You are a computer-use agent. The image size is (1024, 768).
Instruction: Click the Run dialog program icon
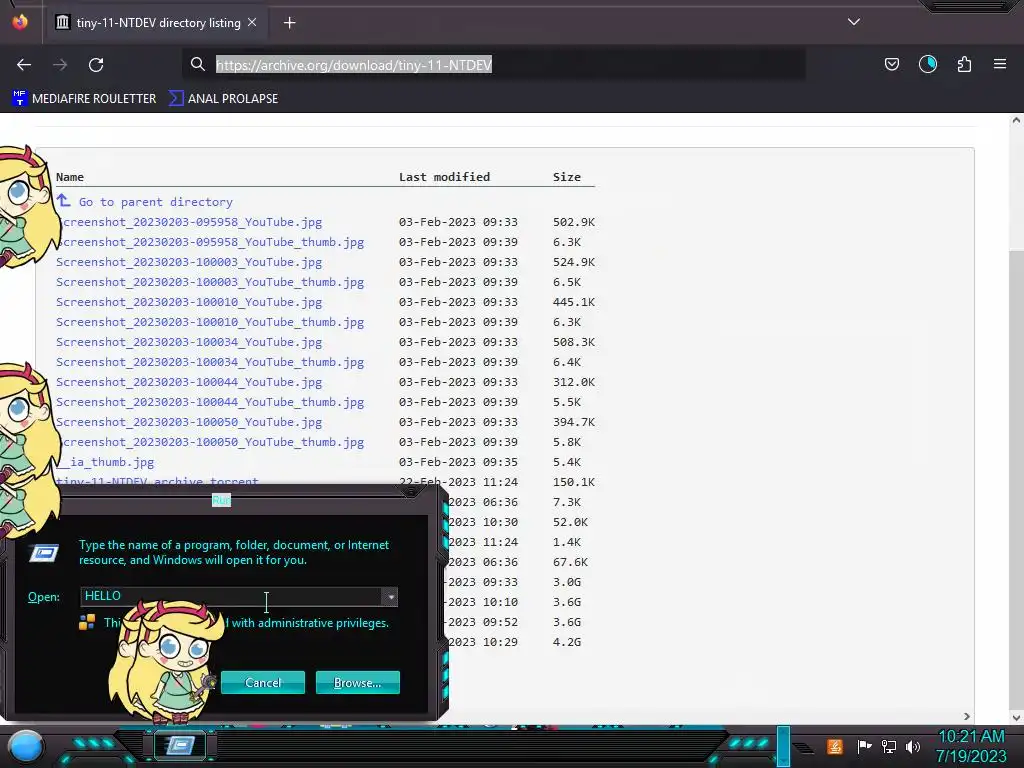point(44,554)
